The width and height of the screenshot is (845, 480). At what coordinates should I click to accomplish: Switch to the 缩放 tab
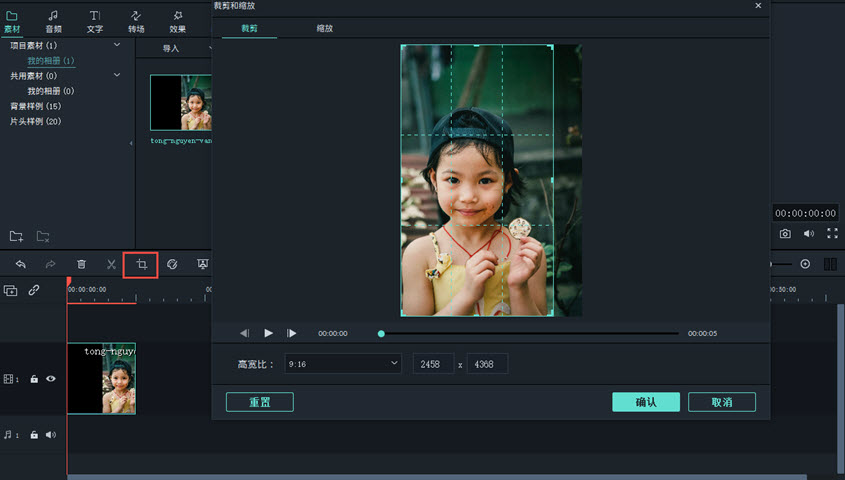coord(324,28)
